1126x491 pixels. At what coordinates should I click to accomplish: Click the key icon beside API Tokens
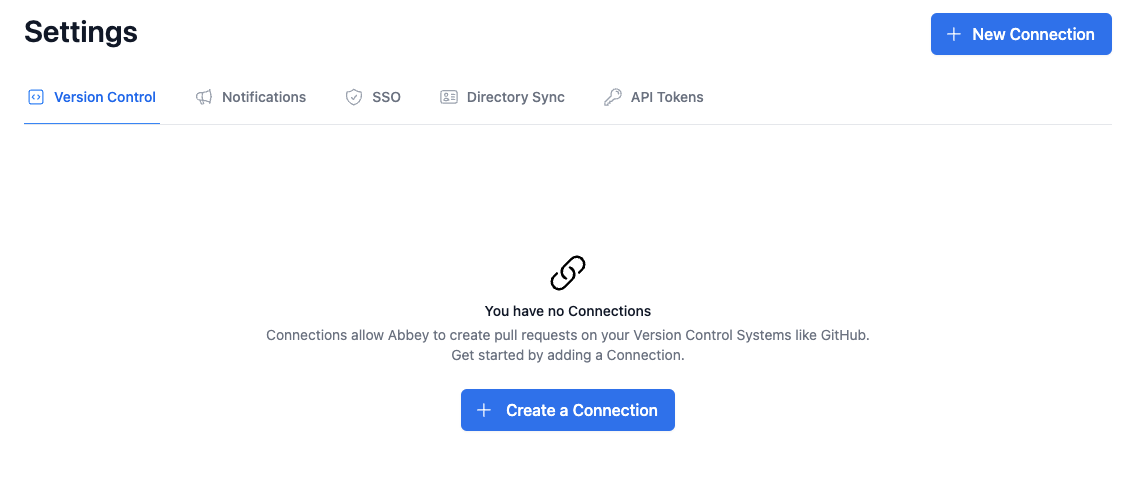pyautogui.click(x=613, y=98)
